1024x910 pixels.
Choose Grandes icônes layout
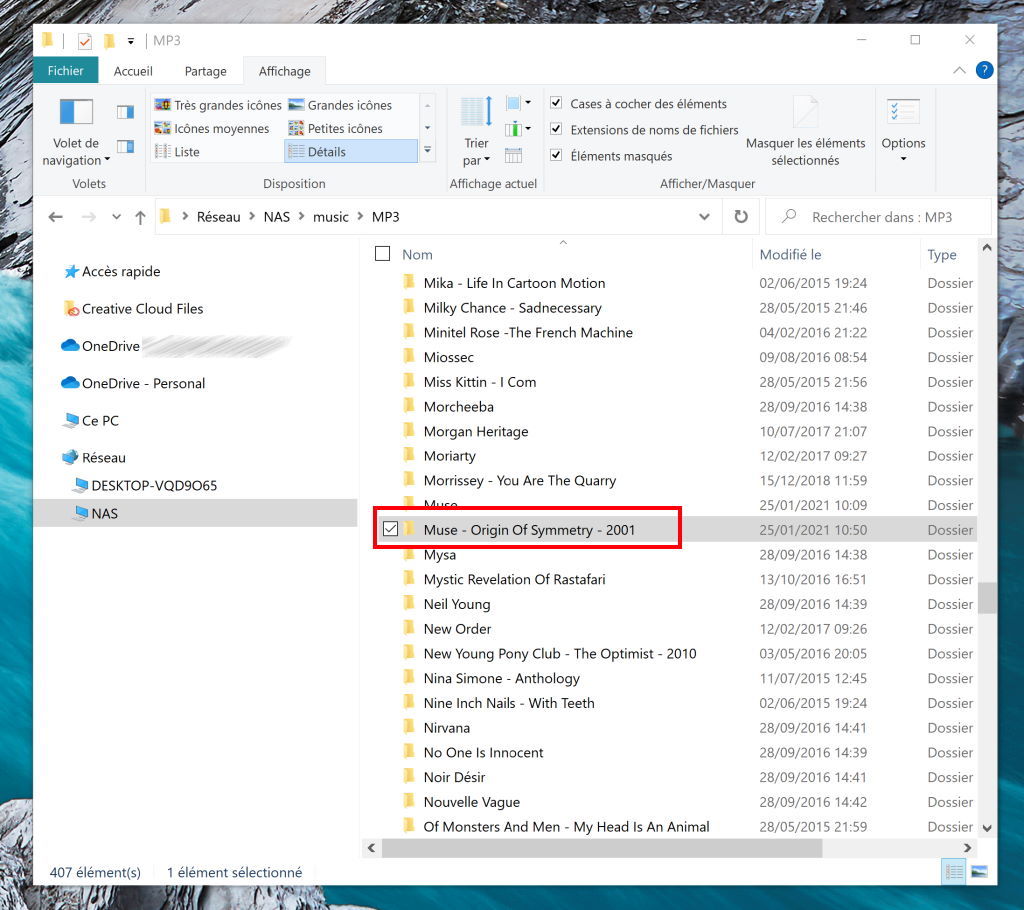point(341,105)
